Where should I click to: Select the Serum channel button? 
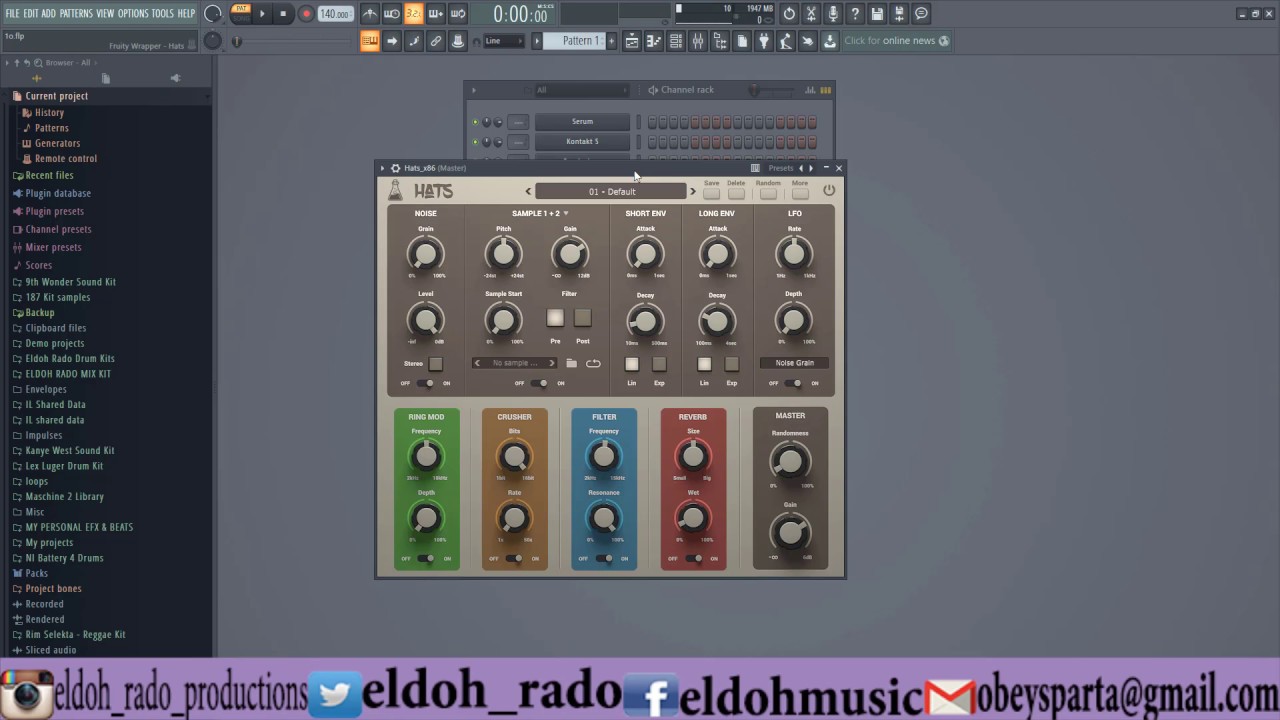[x=582, y=122]
